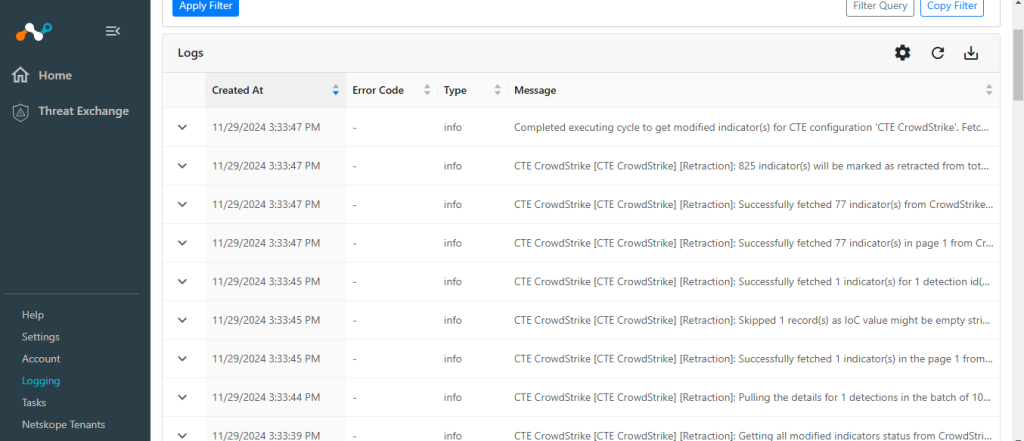Download logs using the download icon
Image resolution: width=1024 pixels, height=441 pixels.
[x=971, y=54]
